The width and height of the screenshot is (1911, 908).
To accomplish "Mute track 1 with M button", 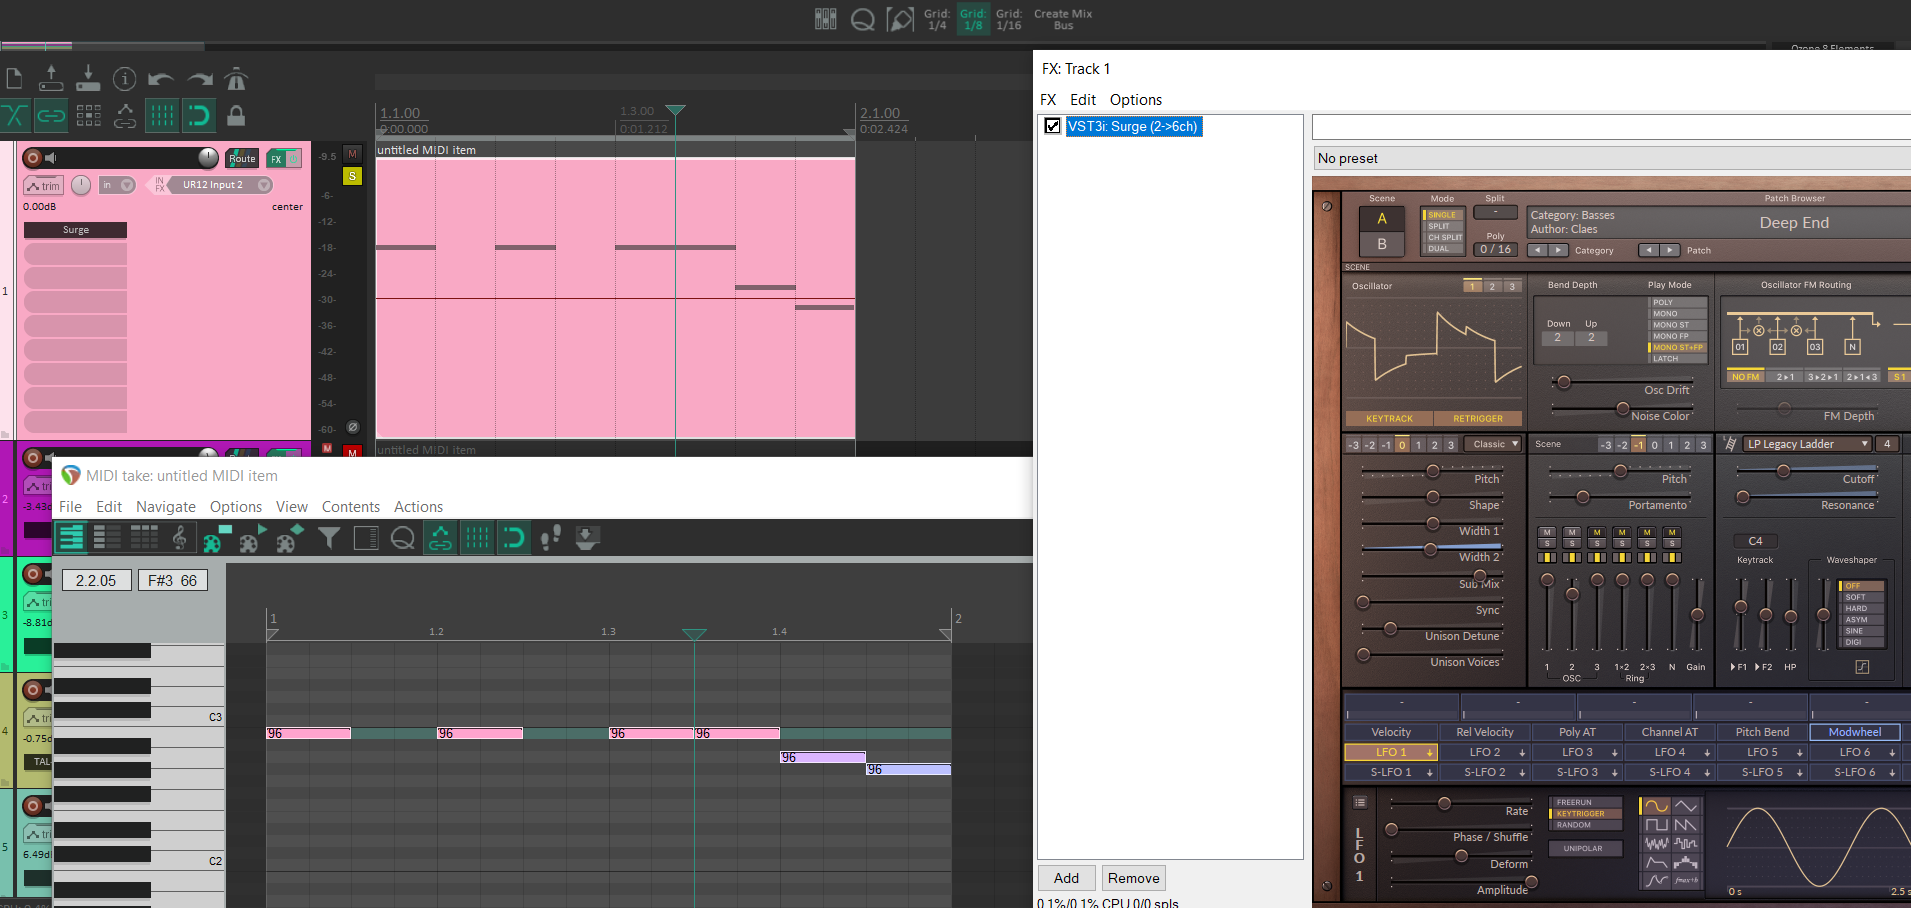I will [352, 153].
